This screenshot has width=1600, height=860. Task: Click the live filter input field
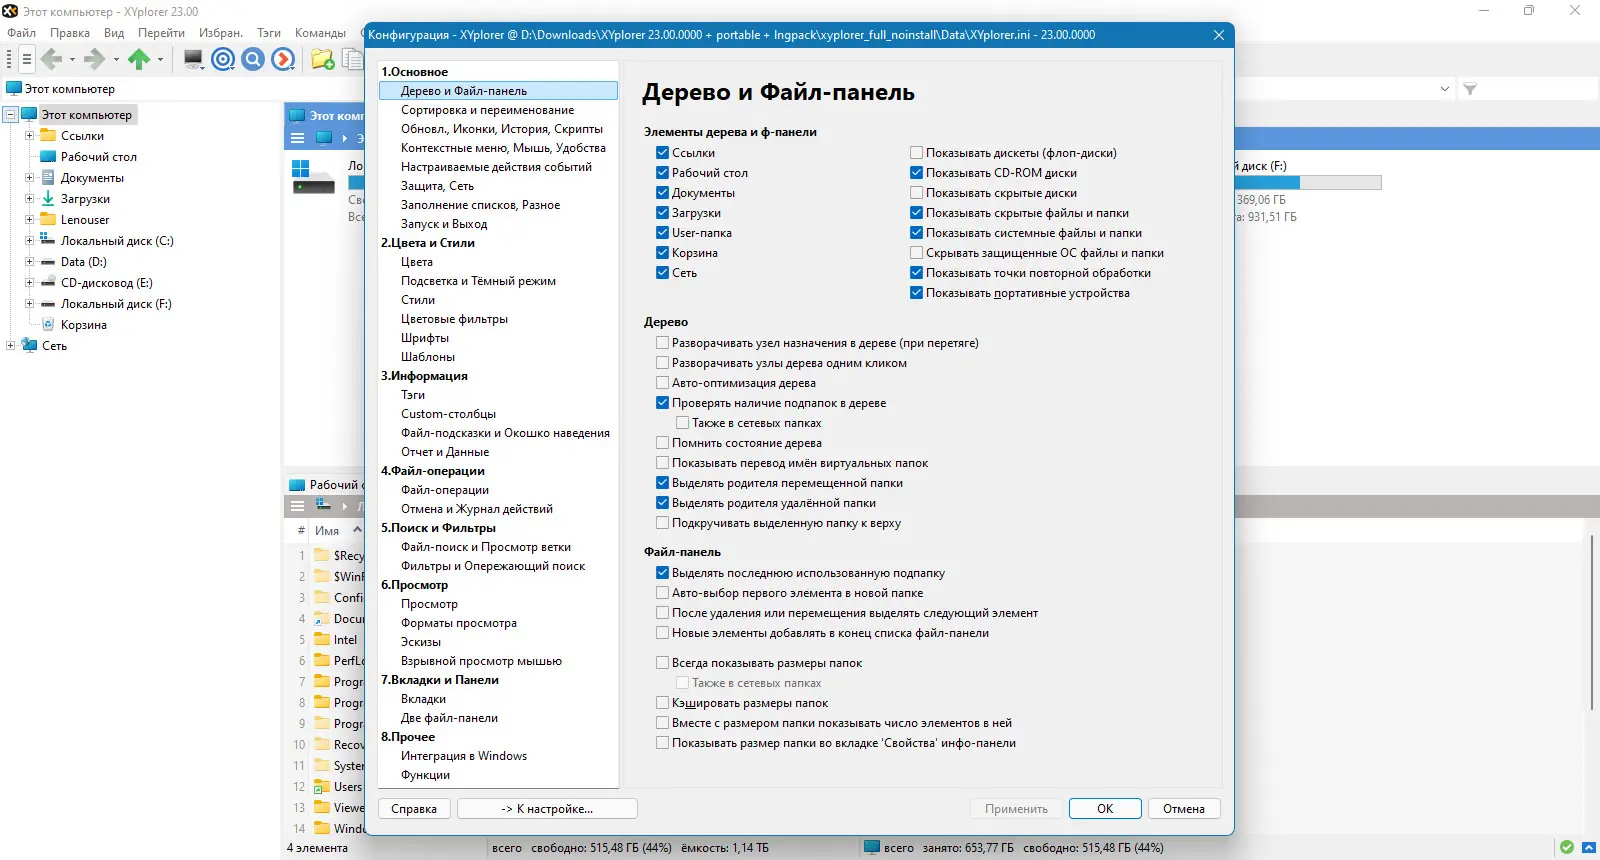click(x=1538, y=89)
